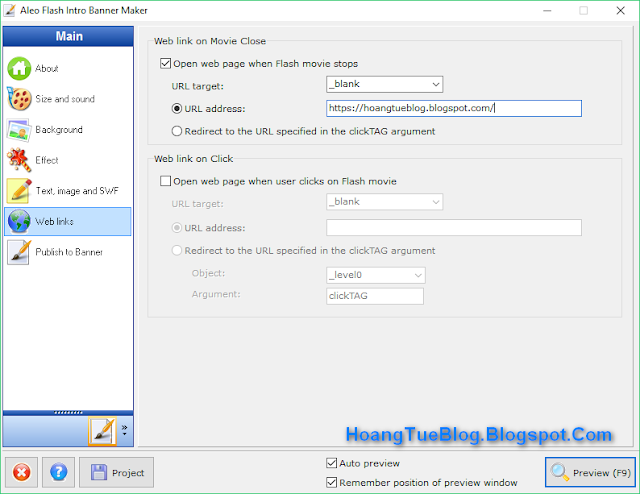Open the Object _level0 dropdown

pos(376,275)
